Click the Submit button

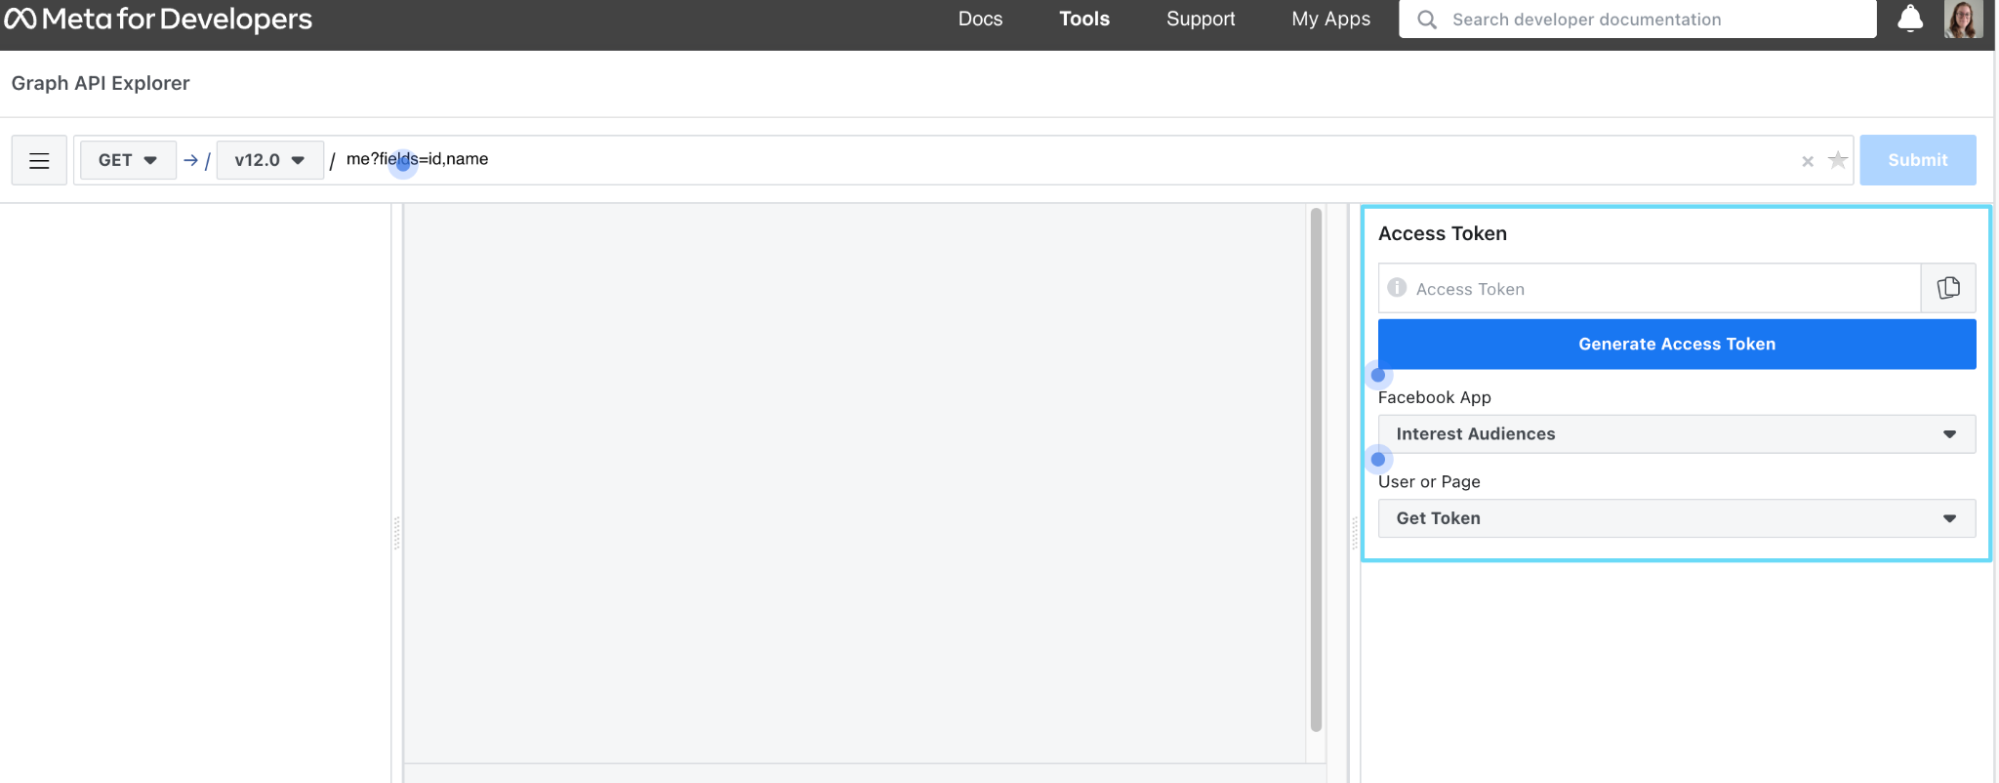tap(1918, 160)
